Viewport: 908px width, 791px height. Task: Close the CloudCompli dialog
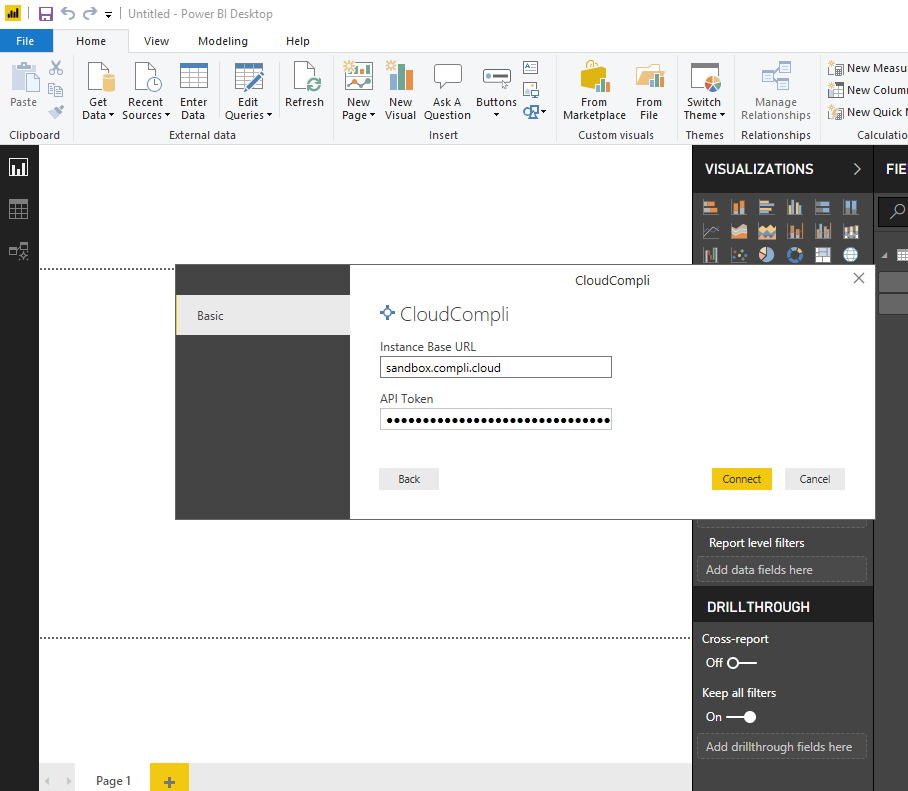[859, 279]
